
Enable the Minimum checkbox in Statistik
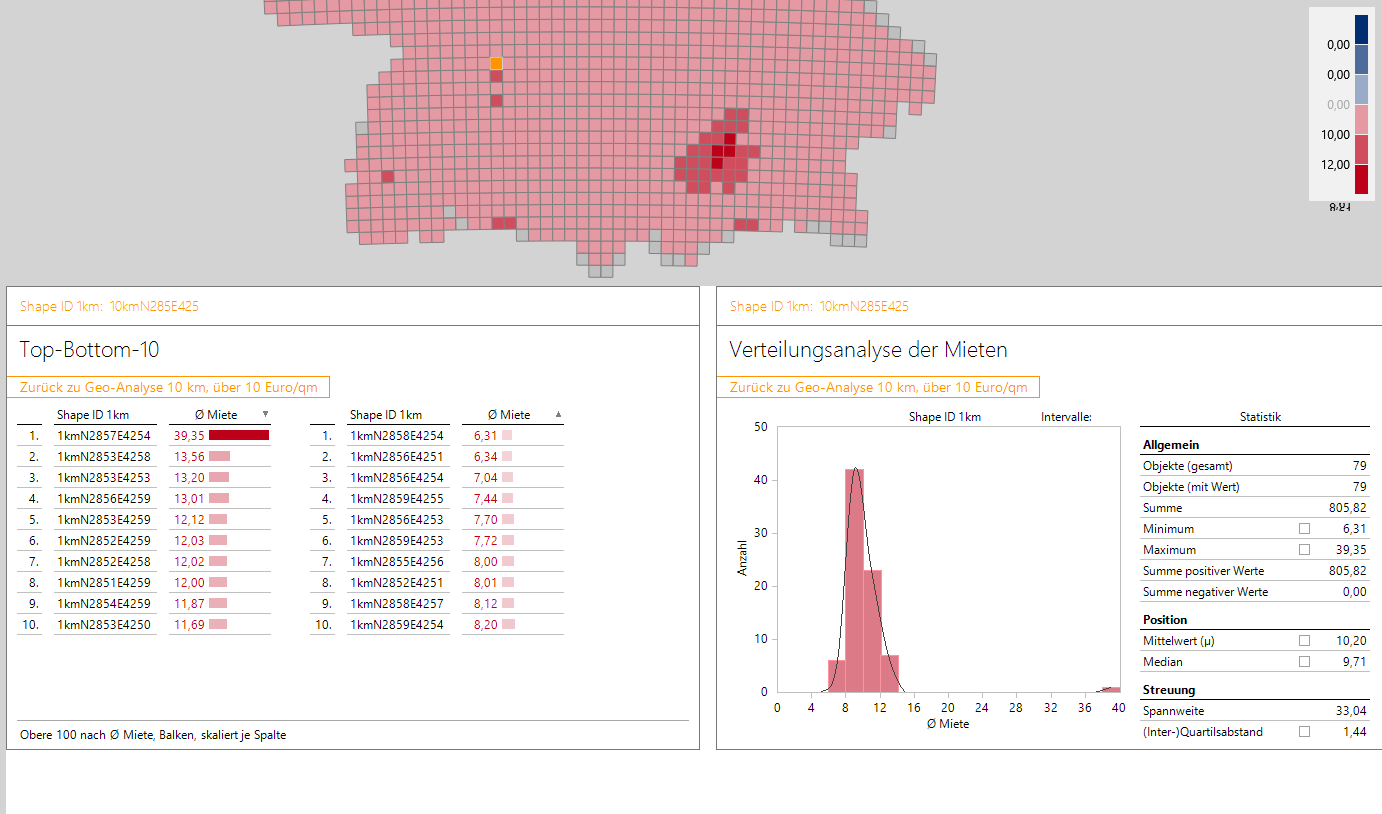click(1304, 528)
